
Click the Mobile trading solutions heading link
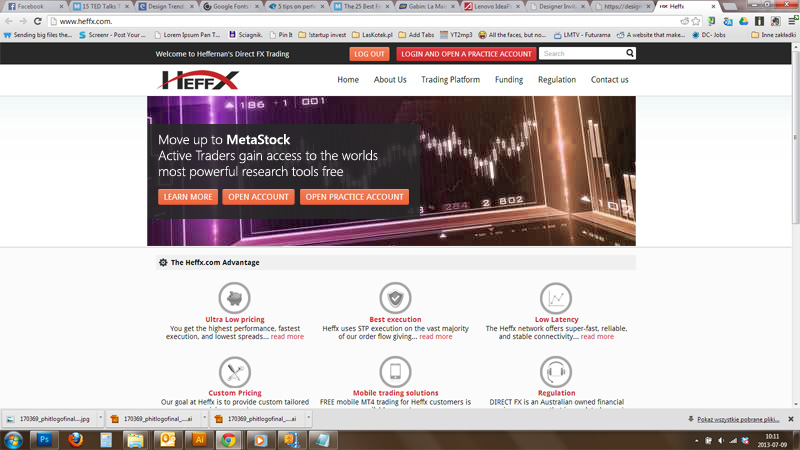[x=395, y=393]
